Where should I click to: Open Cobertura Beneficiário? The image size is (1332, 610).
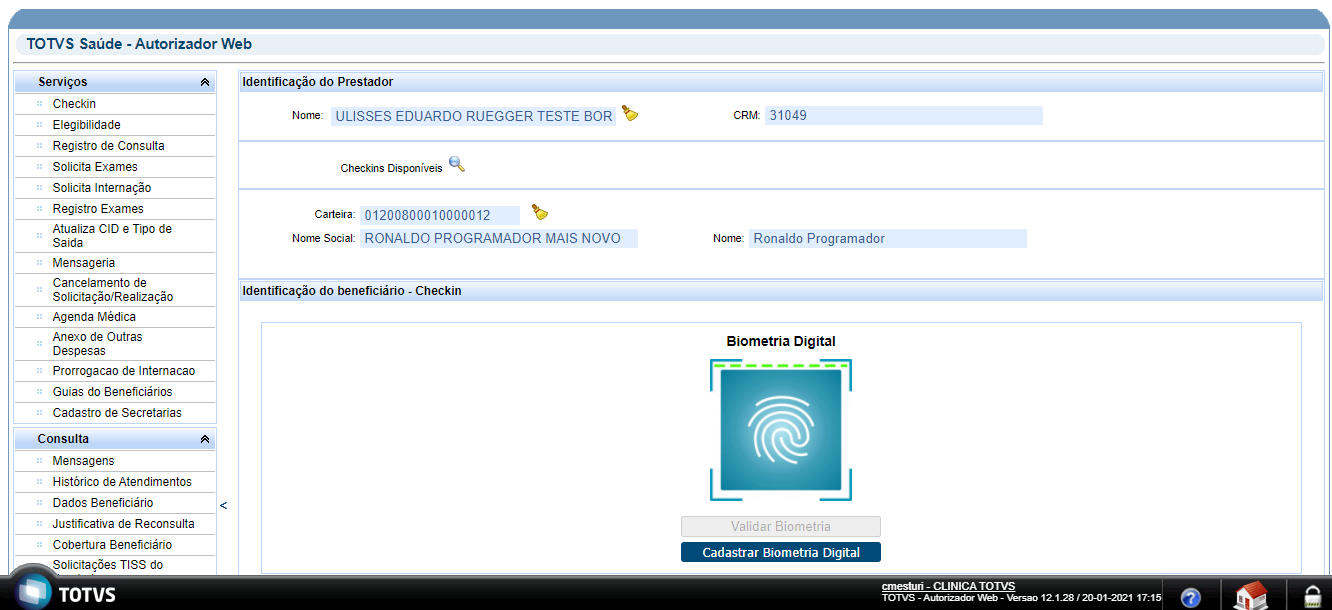[114, 545]
